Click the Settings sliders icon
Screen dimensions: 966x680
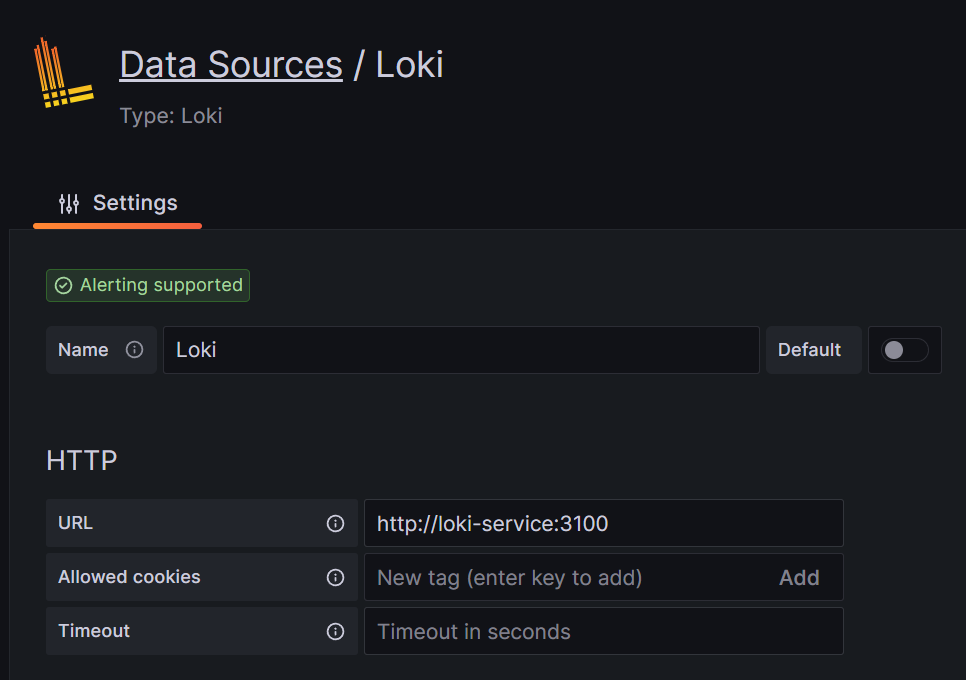click(x=69, y=203)
